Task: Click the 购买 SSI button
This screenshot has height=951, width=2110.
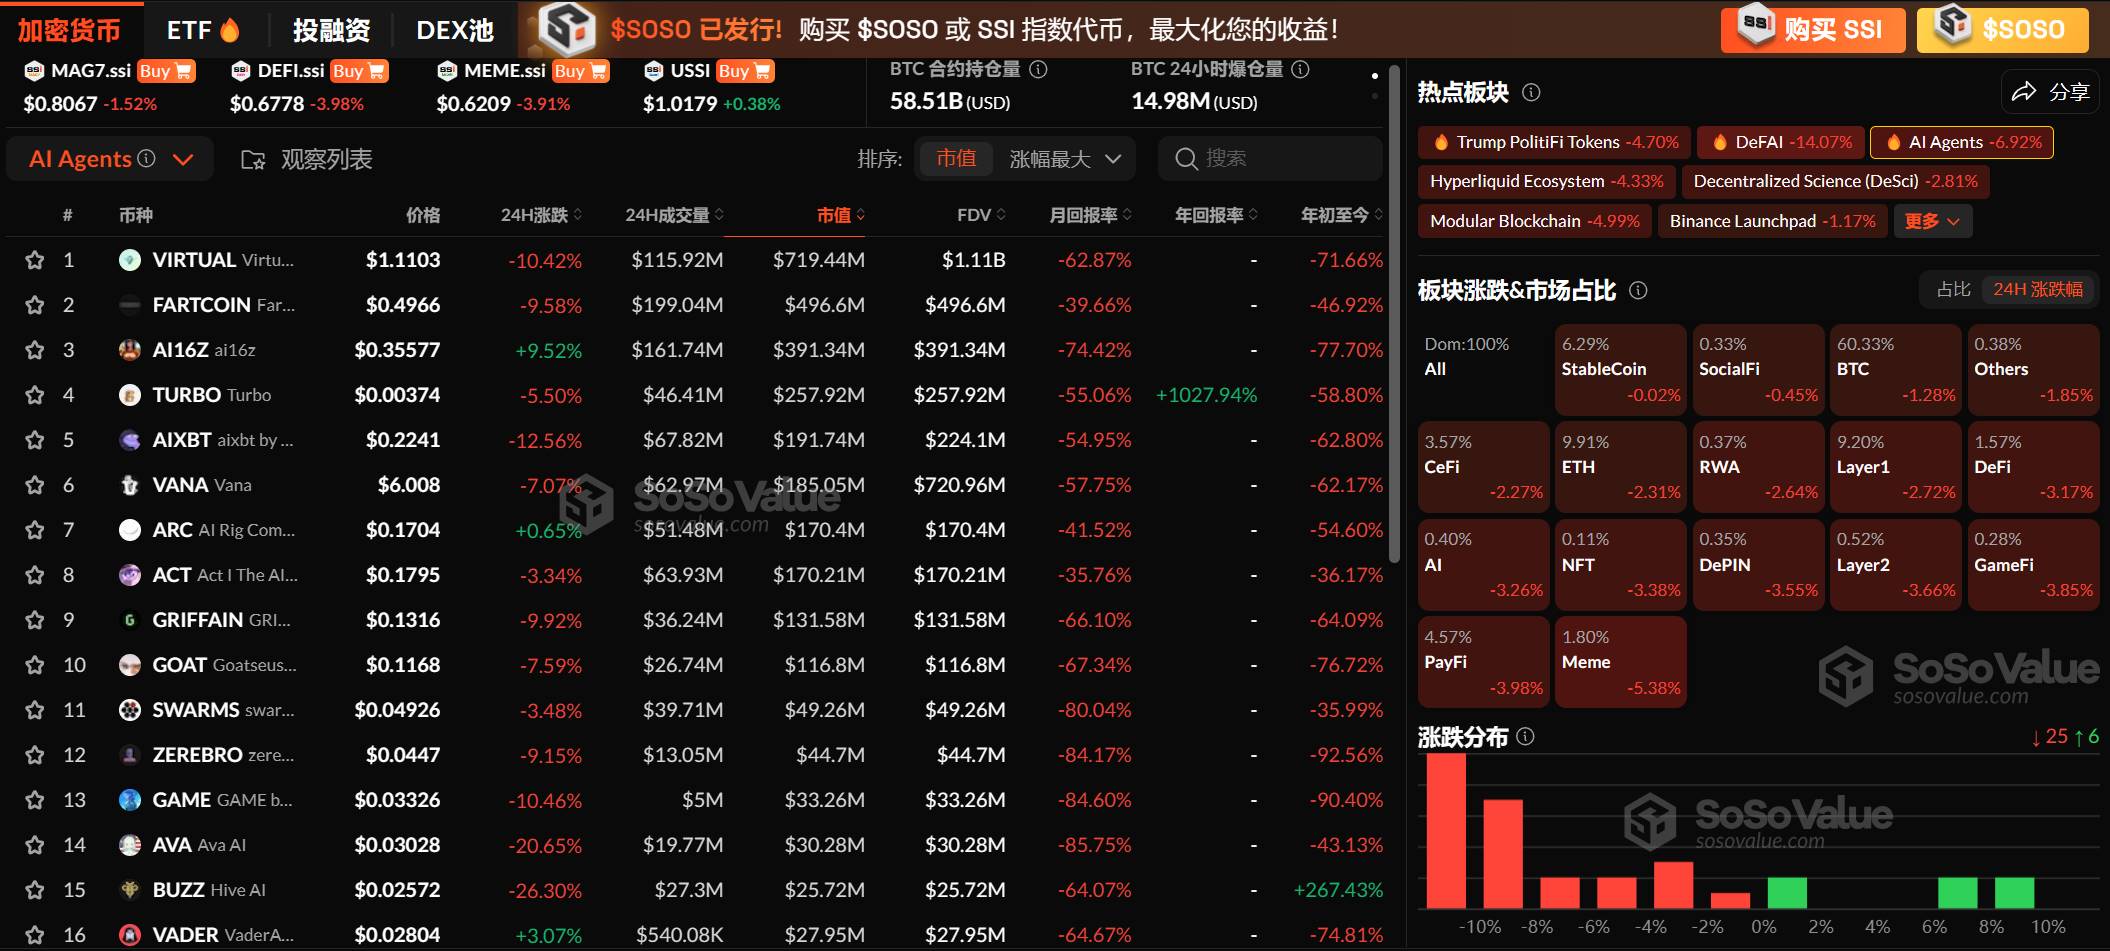Action: pyautogui.click(x=1812, y=30)
